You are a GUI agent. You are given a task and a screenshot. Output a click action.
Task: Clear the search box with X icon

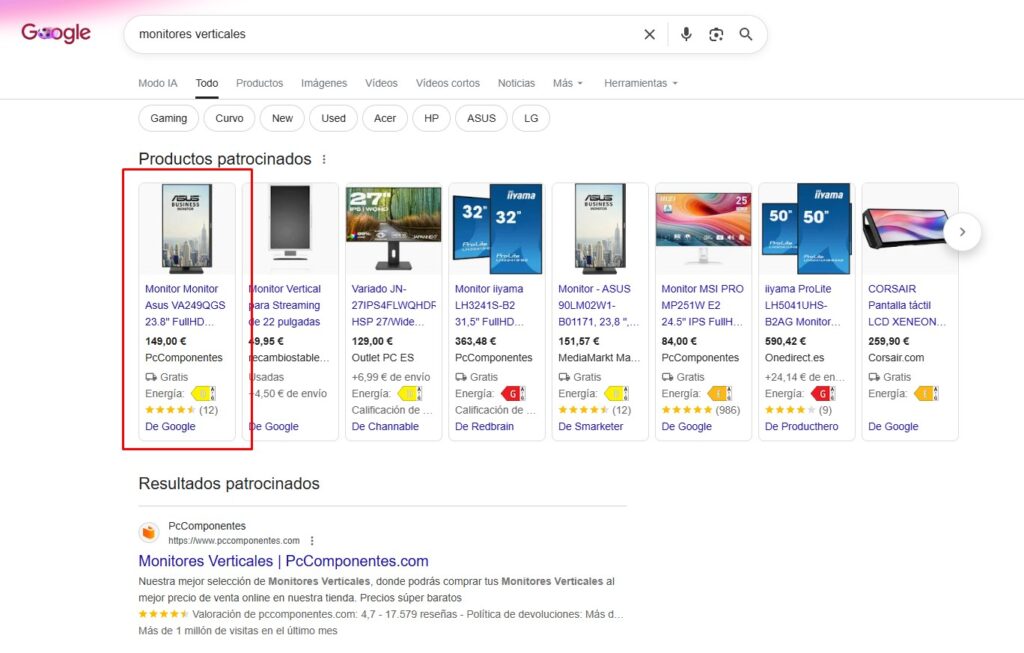[649, 35]
